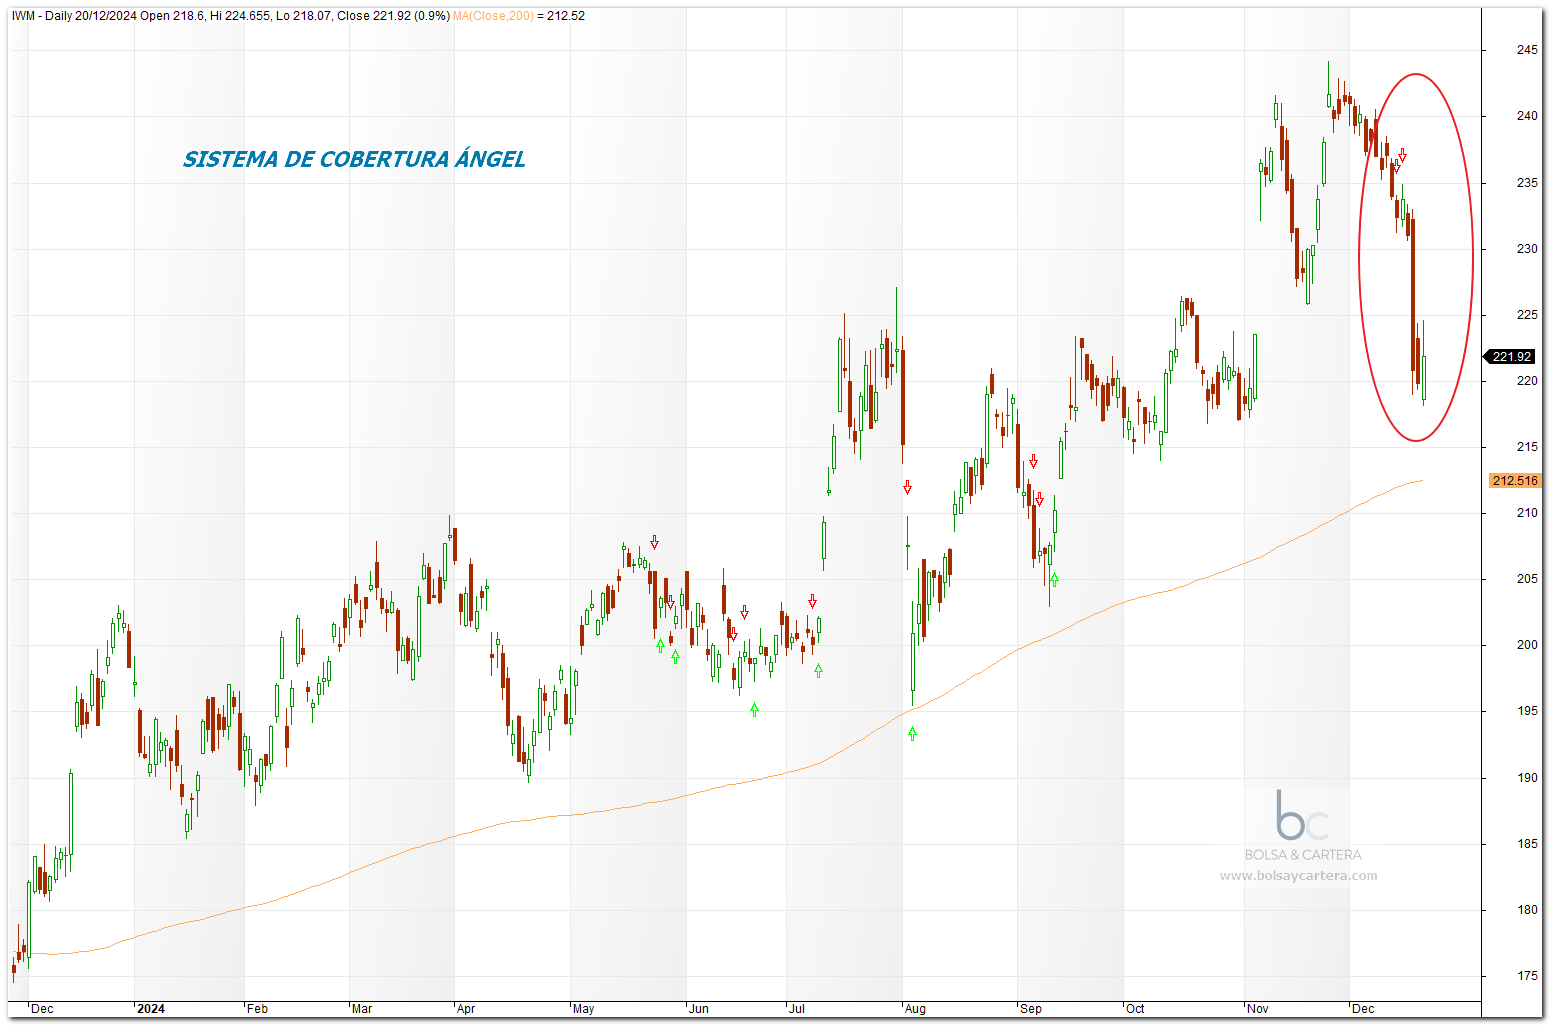This screenshot has height=1025, width=1550.
Task: Click the Aug label on the time axis
Action: click(x=915, y=1009)
